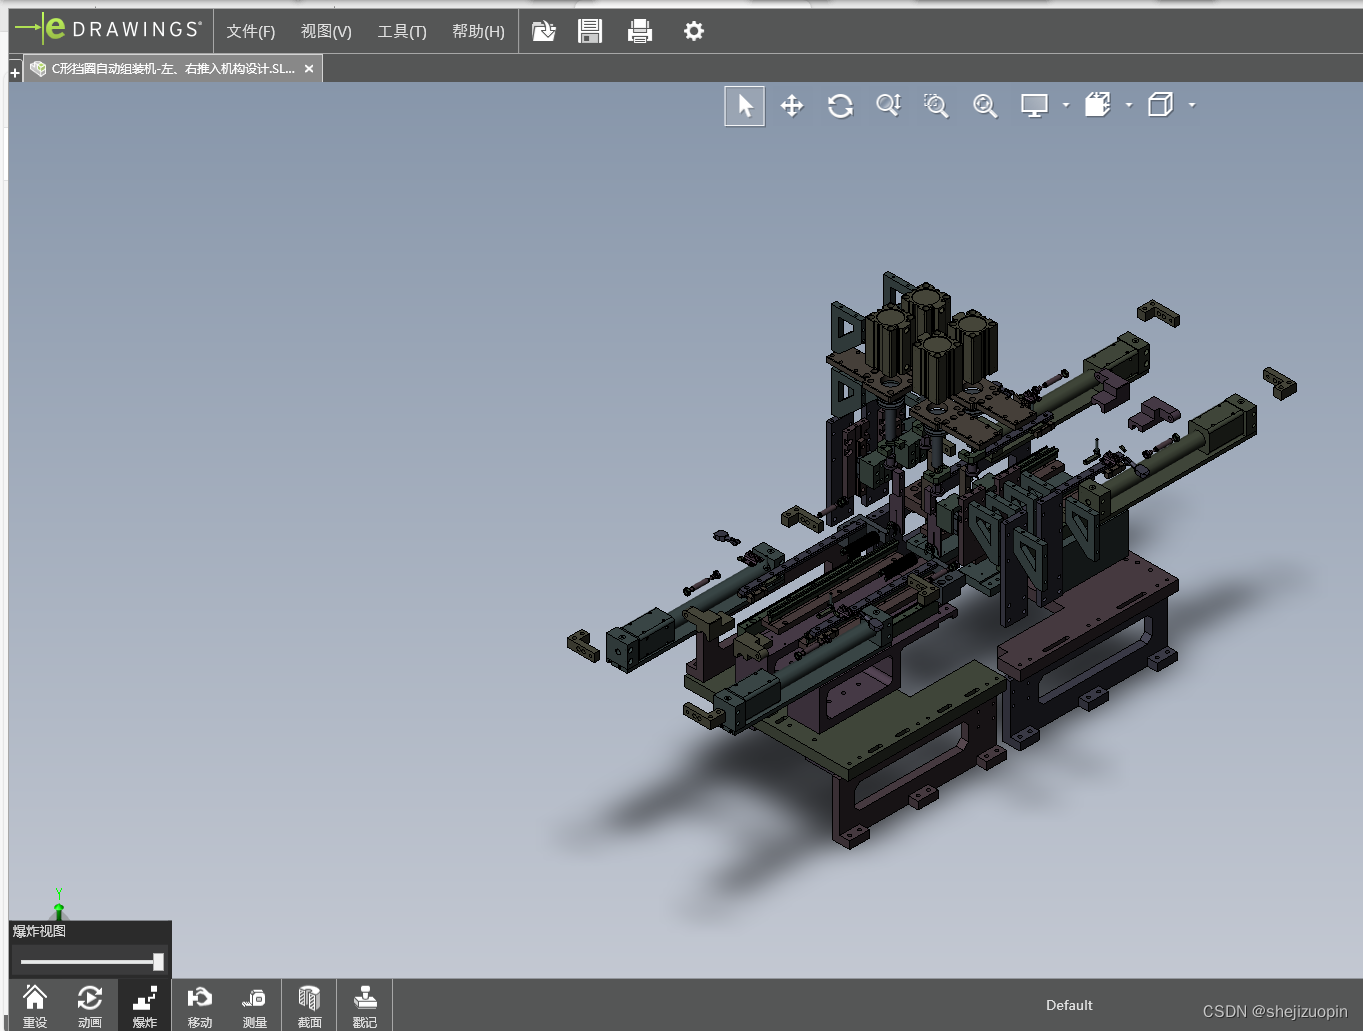Expand the view orientation cube dropdown arrow
1363x1031 pixels.
tap(1129, 105)
